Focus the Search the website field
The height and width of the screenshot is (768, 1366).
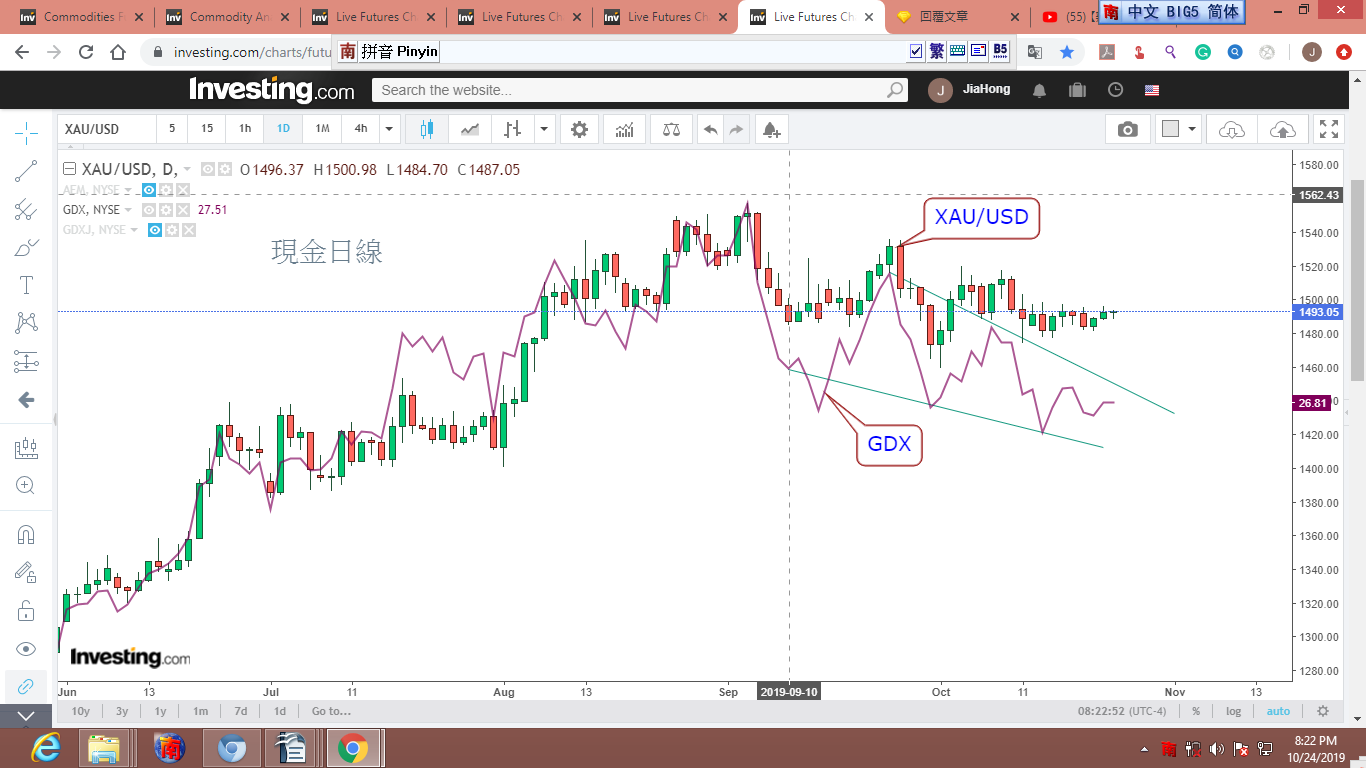[640, 90]
